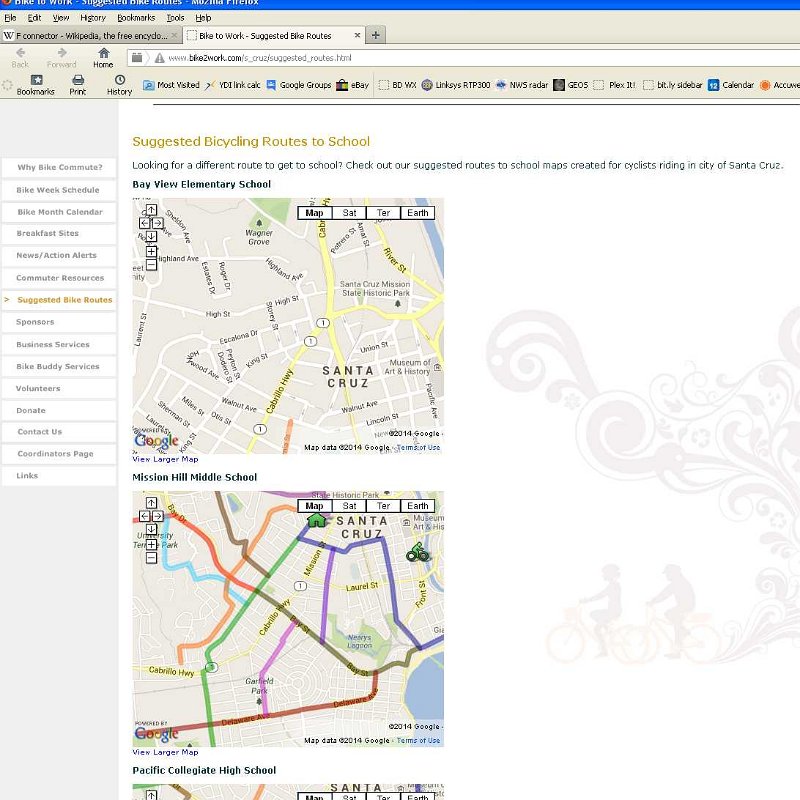
Task: Pan the Mission Hill map right
Action: click(158, 516)
